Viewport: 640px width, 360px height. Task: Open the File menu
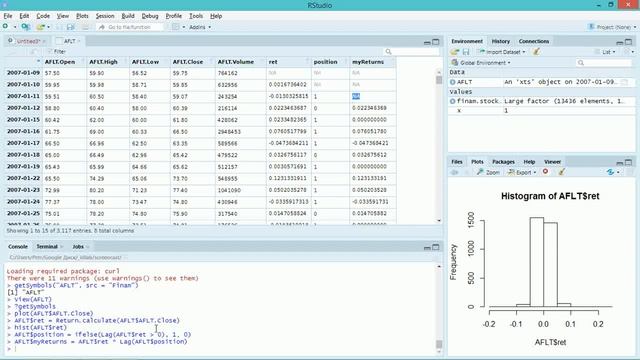coord(8,16)
